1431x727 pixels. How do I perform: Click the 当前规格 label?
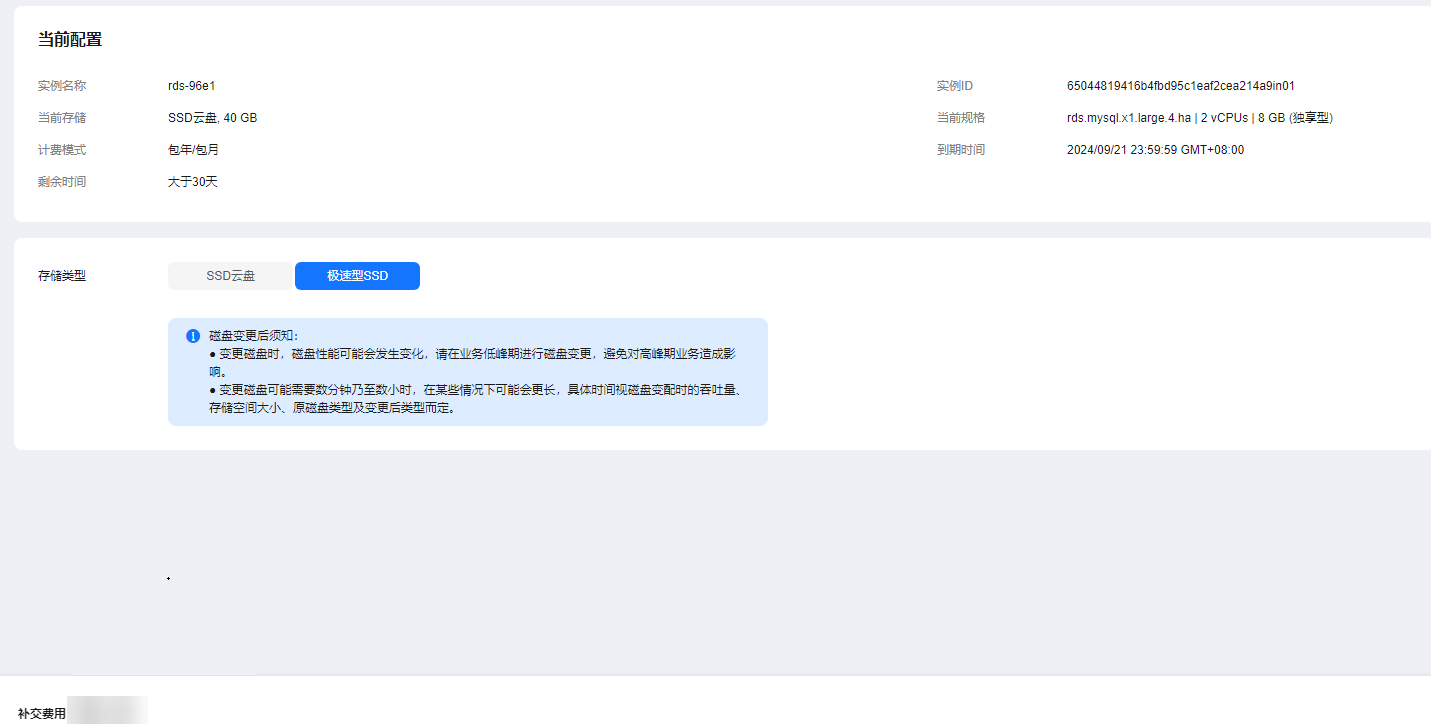click(x=960, y=118)
